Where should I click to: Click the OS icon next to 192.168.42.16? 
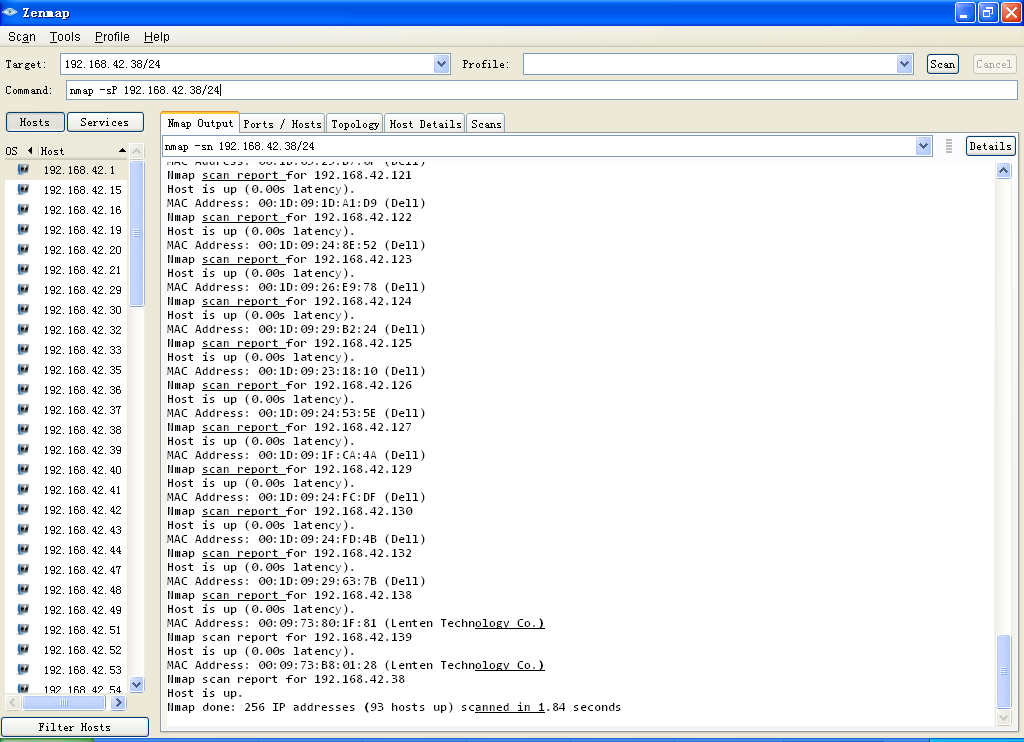point(23,210)
